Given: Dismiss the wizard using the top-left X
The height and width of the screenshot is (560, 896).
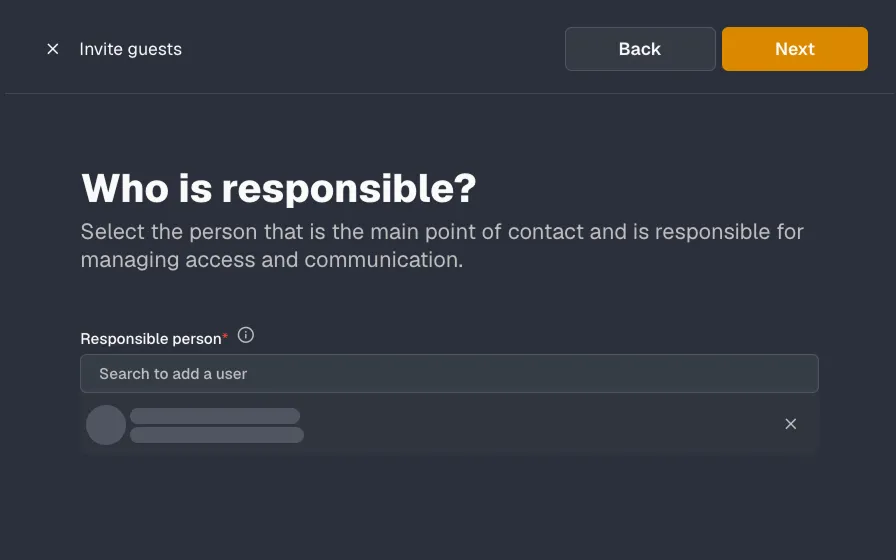Looking at the screenshot, I should tap(53, 49).
